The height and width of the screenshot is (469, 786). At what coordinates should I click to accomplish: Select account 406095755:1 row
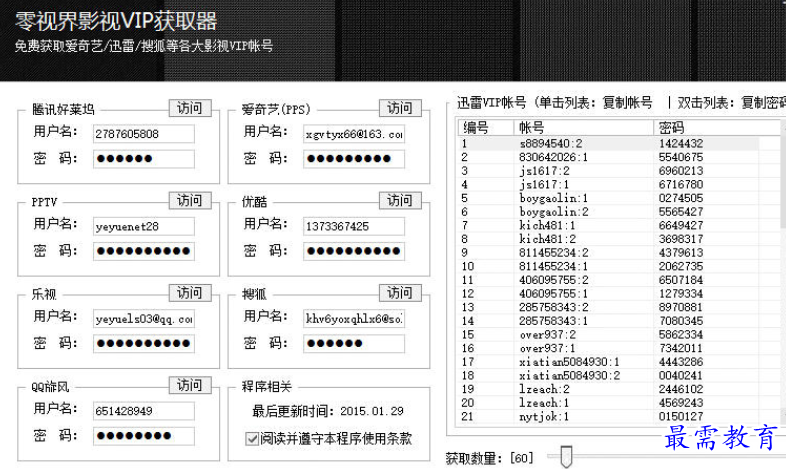click(x=609, y=294)
